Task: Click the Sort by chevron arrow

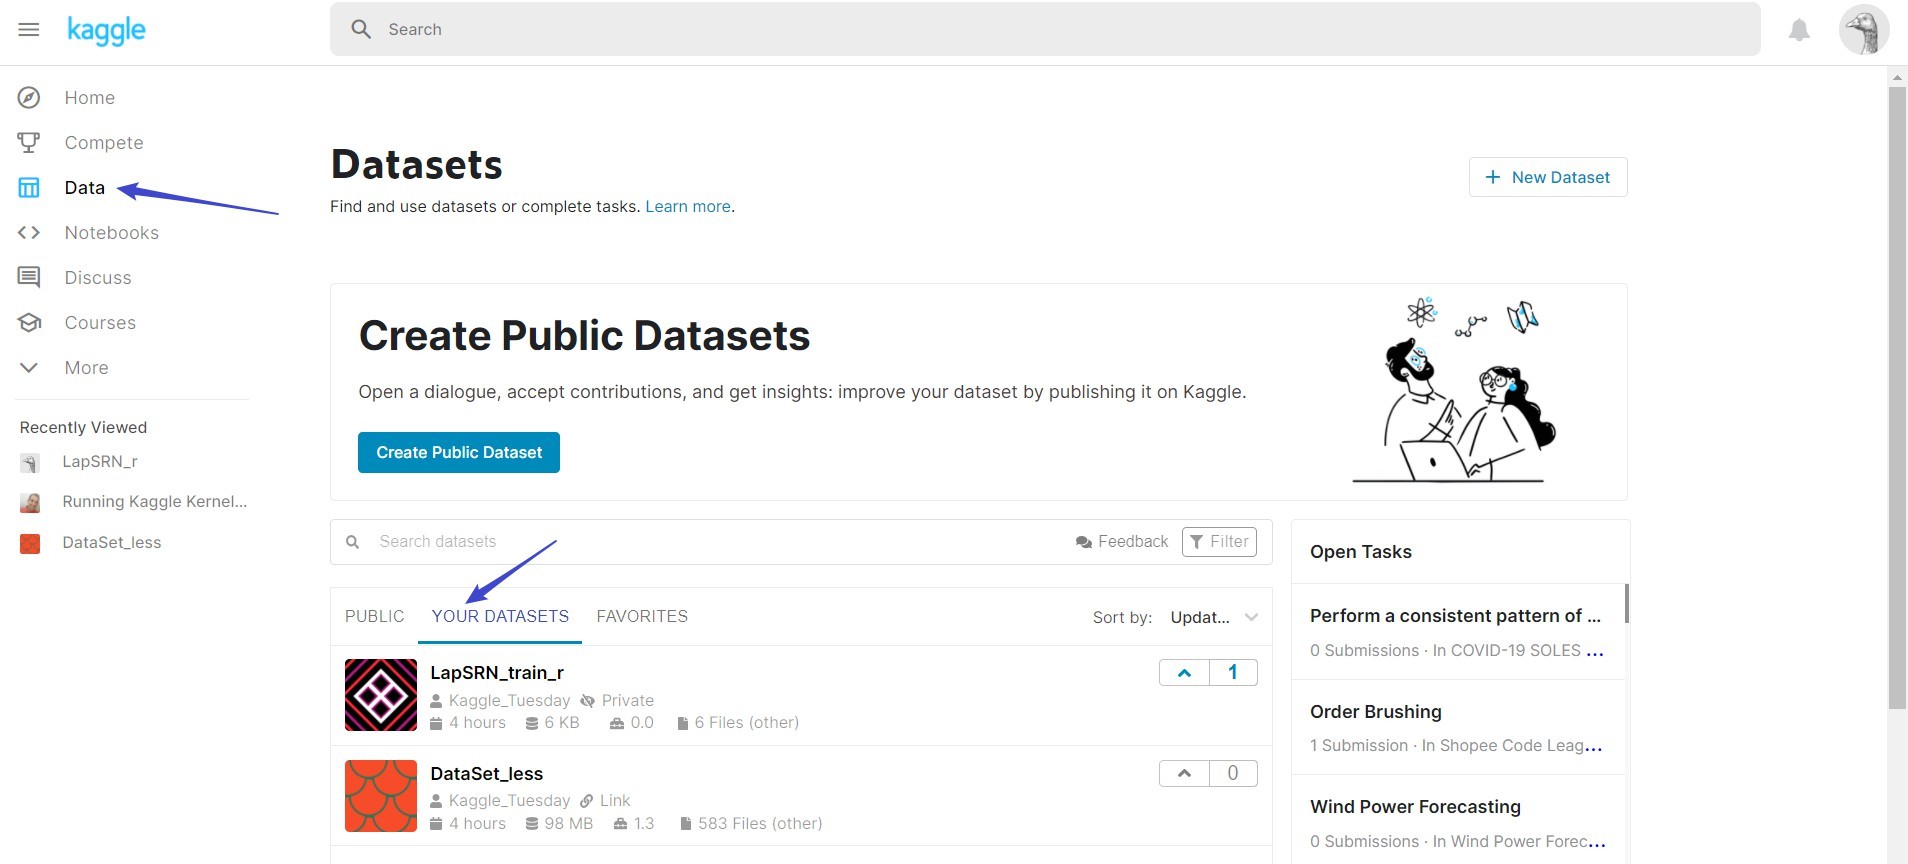Action: click(1251, 618)
